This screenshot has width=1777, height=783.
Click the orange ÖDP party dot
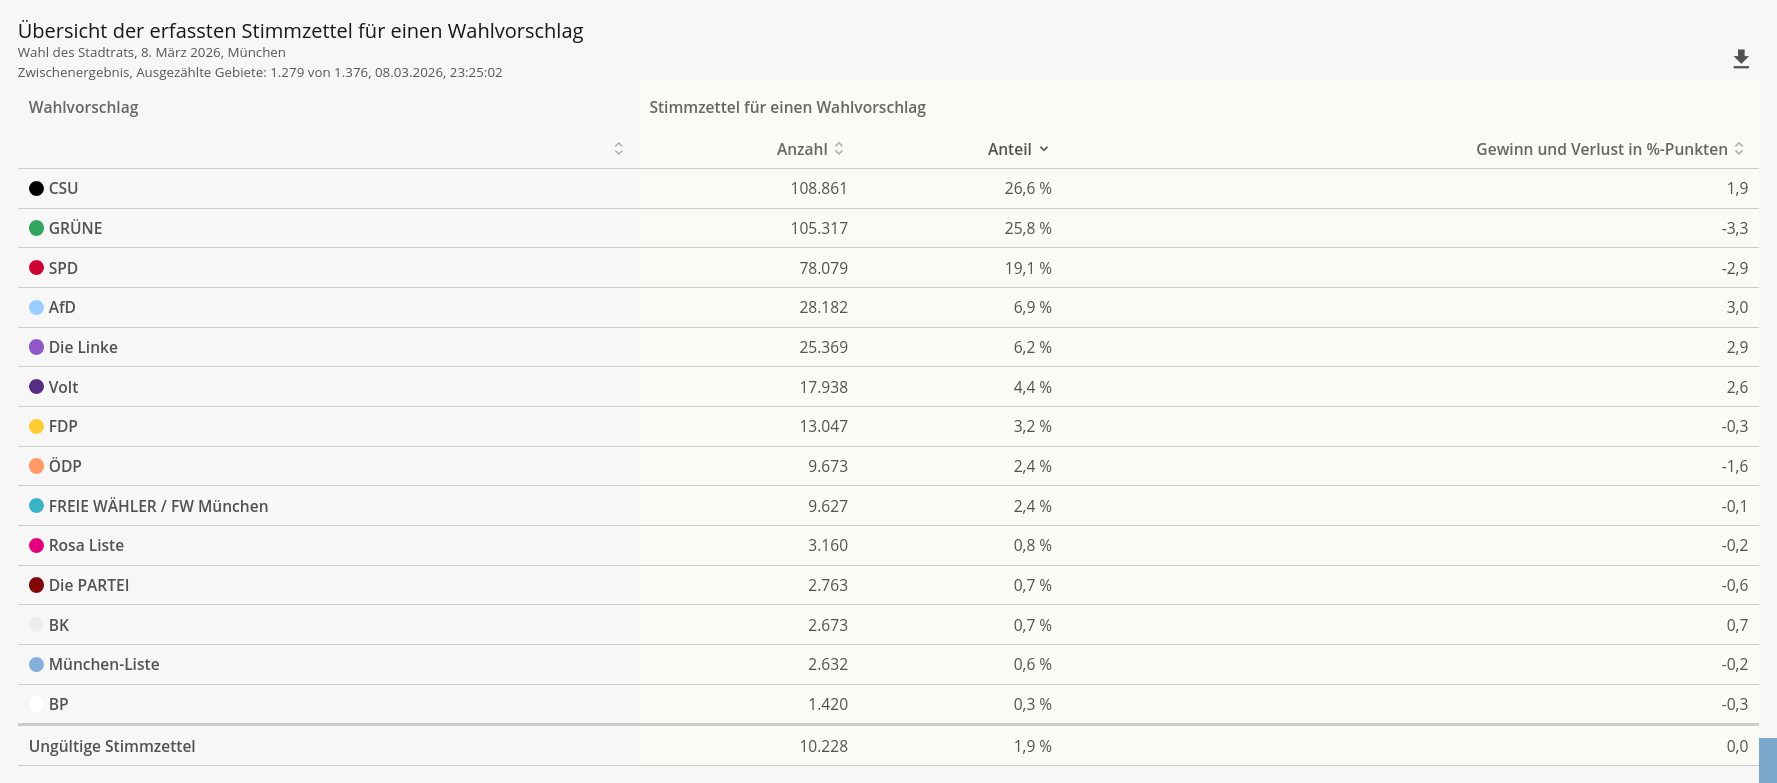pyautogui.click(x=37, y=466)
